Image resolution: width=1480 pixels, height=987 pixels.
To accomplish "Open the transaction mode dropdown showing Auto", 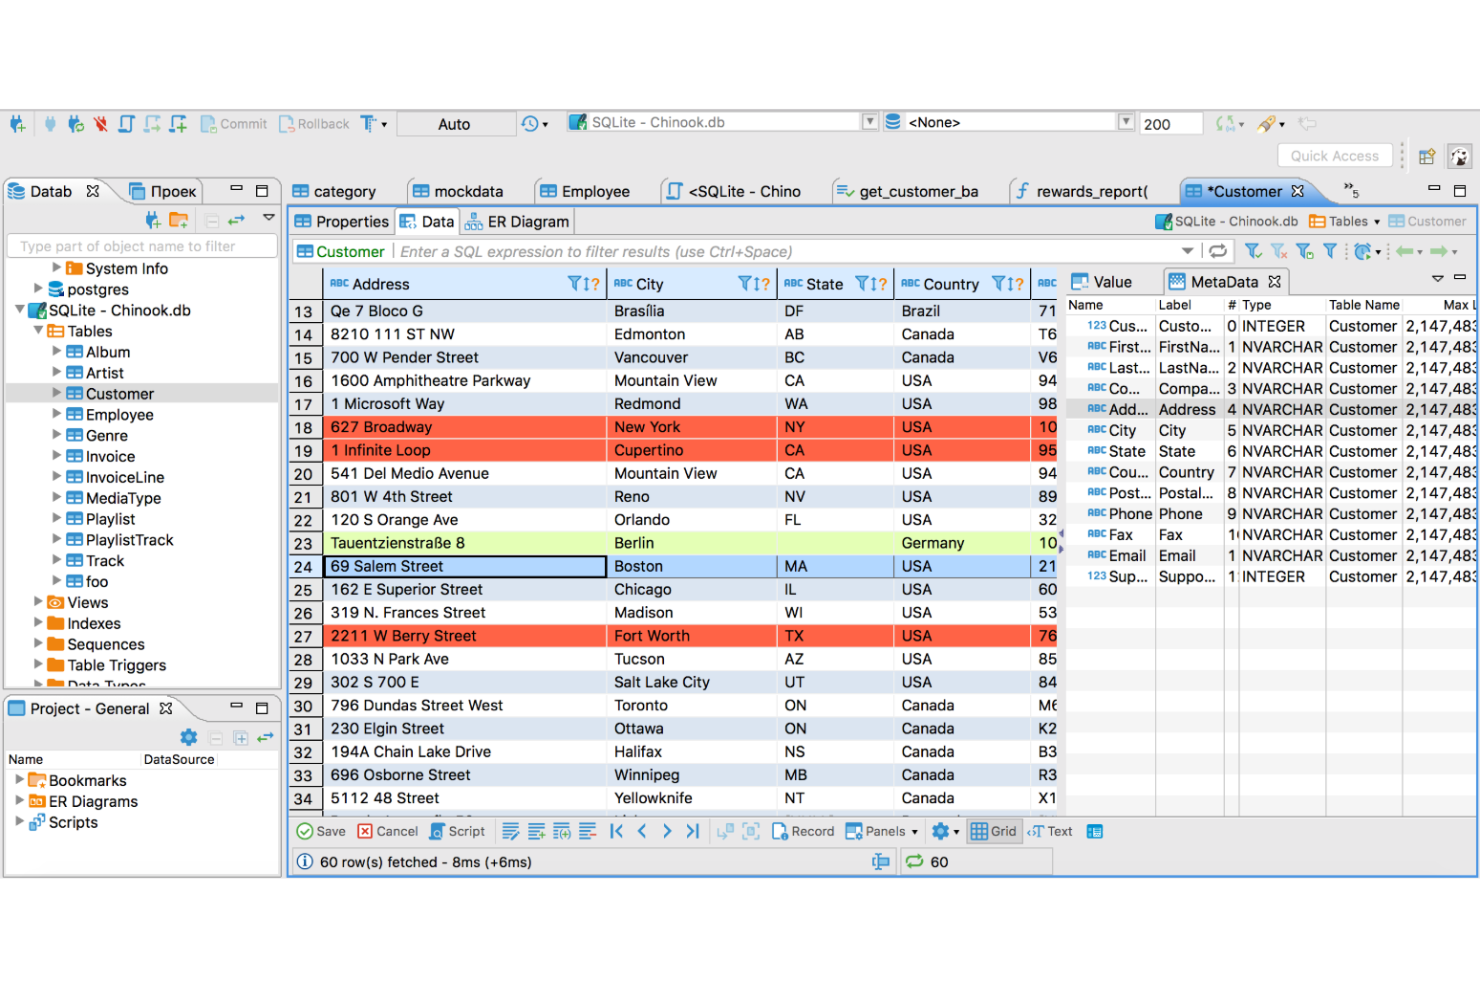I will click(x=455, y=123).
